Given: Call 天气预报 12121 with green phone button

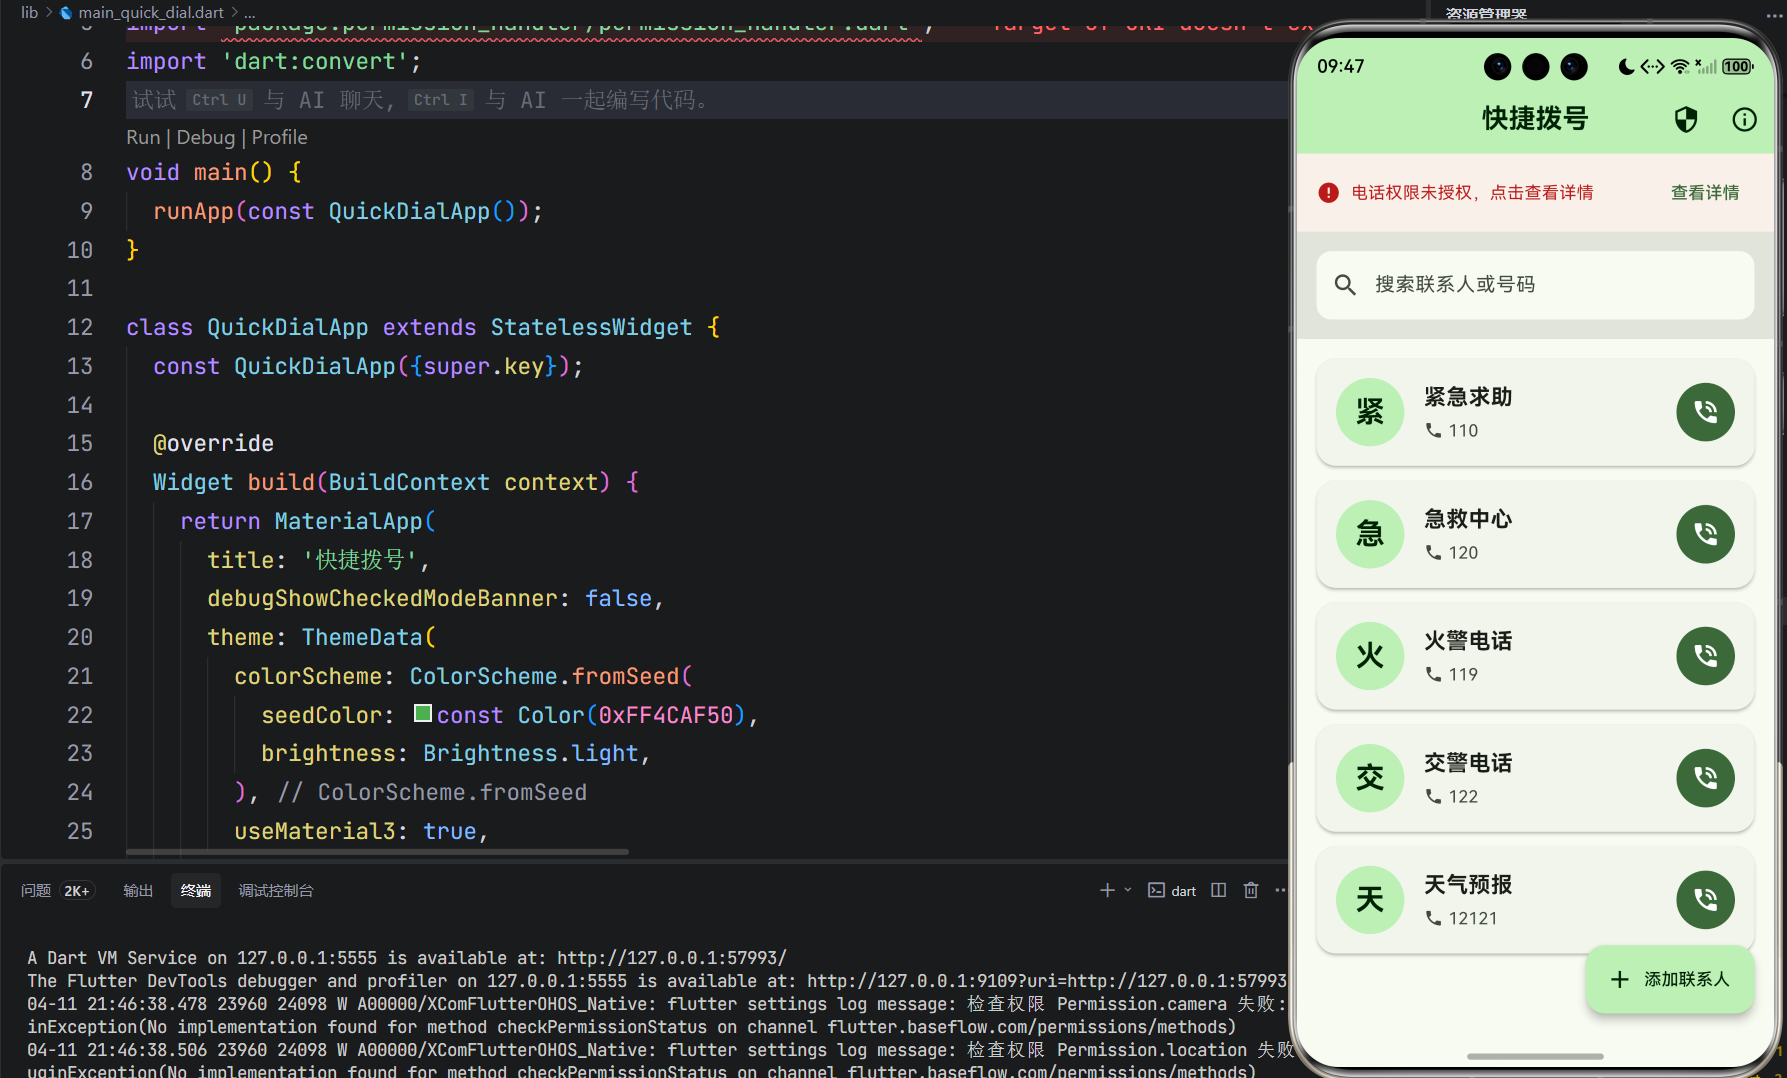Looking at the screenshot, I should point(1705,900).
